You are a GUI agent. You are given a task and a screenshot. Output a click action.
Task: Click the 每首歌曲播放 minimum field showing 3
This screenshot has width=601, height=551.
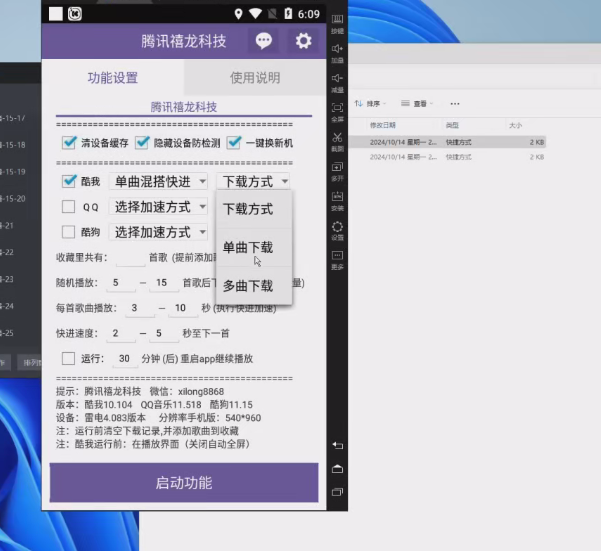click(x=140, y=308)
